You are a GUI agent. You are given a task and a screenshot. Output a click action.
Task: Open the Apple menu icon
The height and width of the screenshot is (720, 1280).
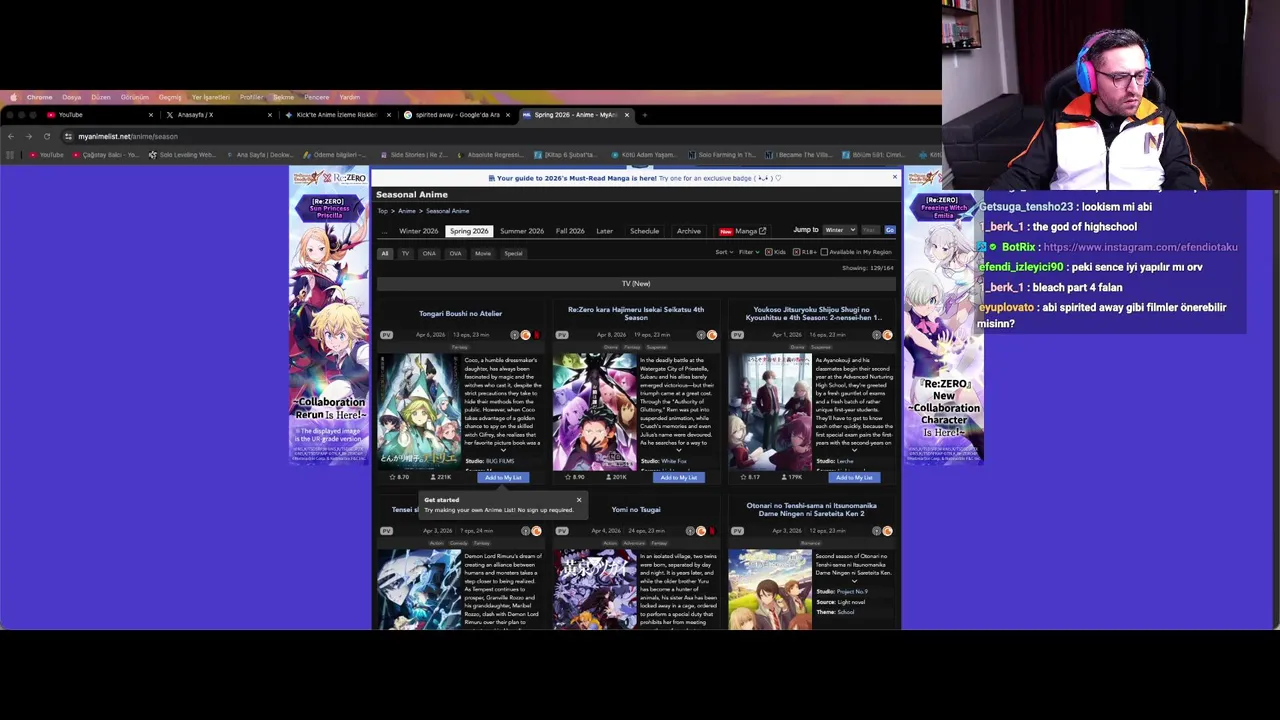(13, 97)
